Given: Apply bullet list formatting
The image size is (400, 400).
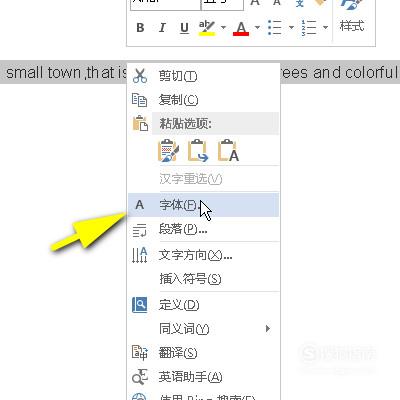Looking at the screenshot, I should point(275,27).
